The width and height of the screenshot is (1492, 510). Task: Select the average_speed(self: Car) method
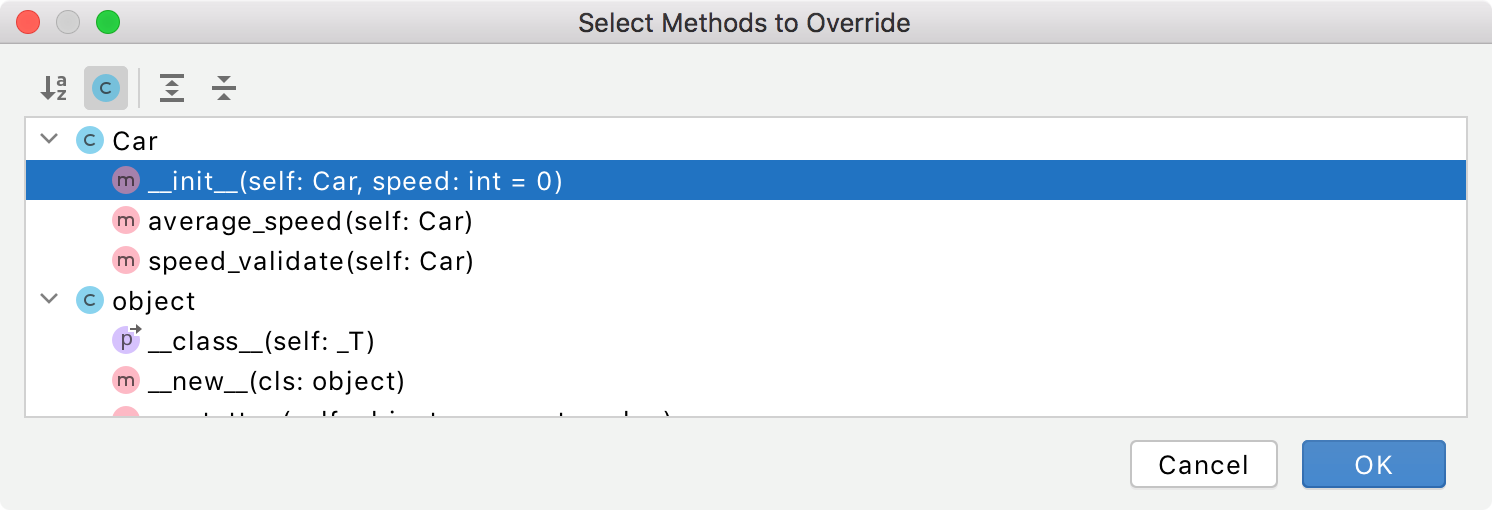coord(746,221)
